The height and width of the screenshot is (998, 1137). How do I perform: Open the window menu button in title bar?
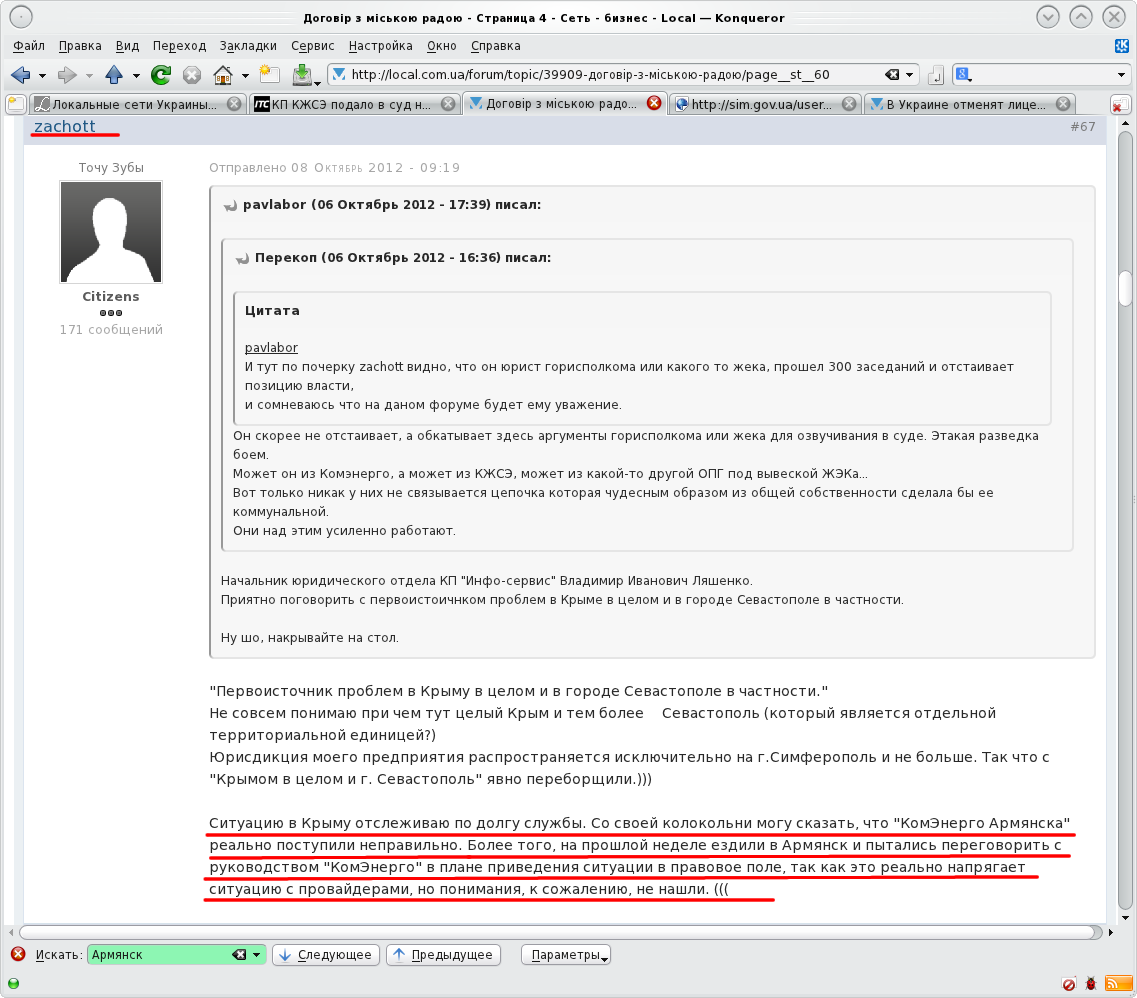(x=21, y=17)
